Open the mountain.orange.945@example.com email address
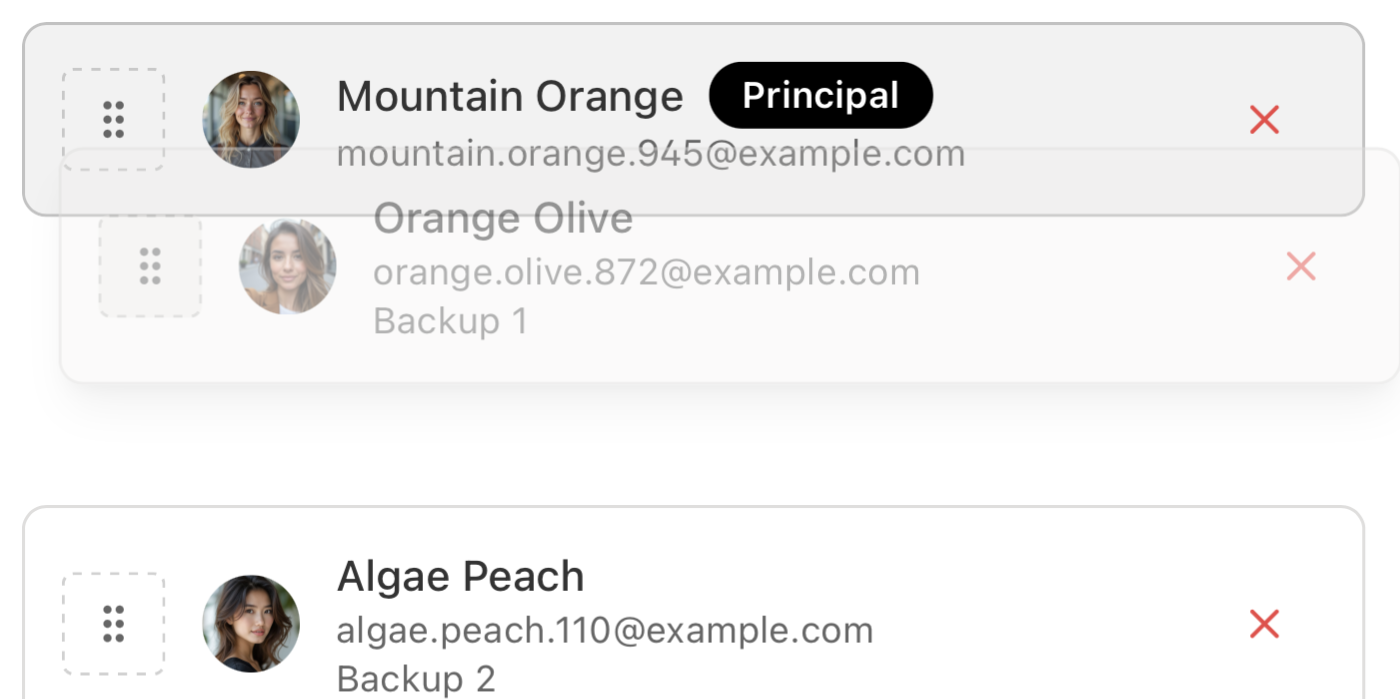This screenshot has width=1400, height=699. (x=650, y=154)
